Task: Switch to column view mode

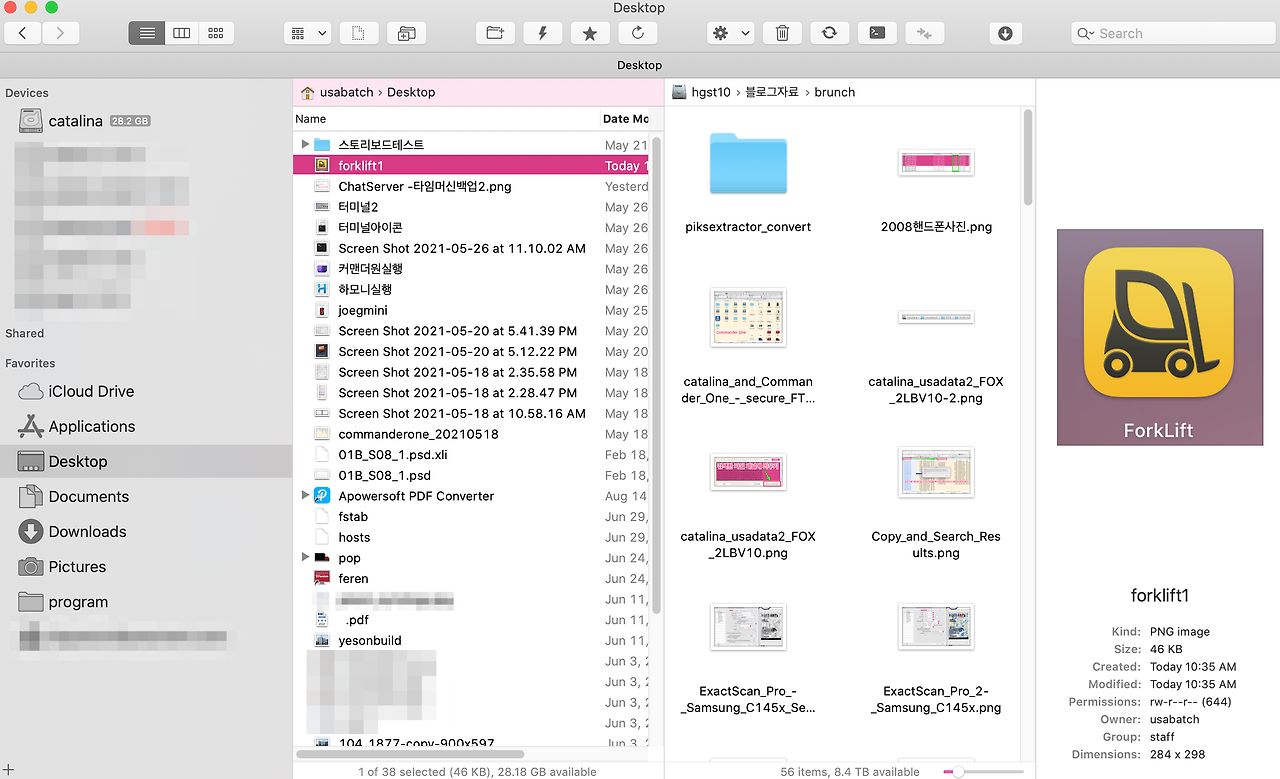Action: (x=182, y=33)
